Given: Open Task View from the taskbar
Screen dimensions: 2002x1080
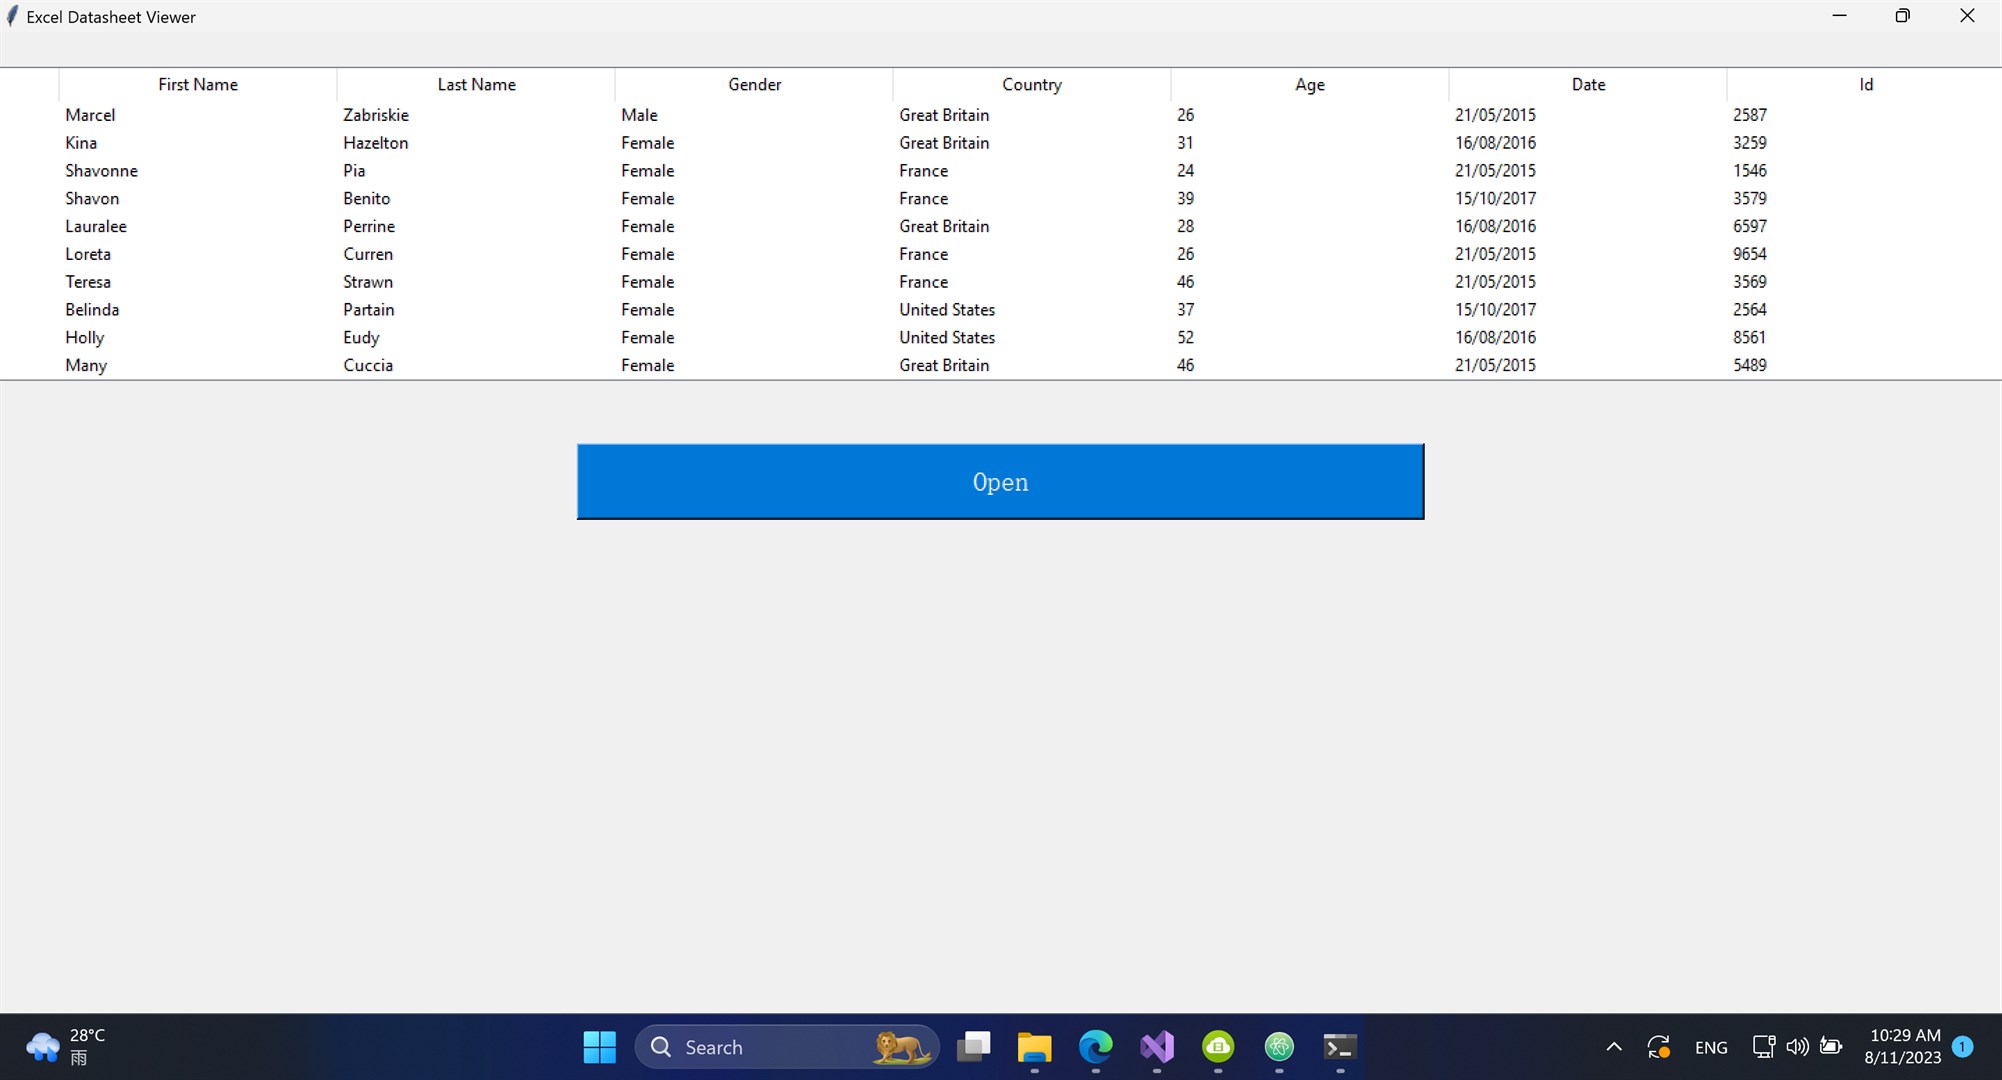Looking at the screenshot, I should pyautogui.click(x=974, y=1047).
